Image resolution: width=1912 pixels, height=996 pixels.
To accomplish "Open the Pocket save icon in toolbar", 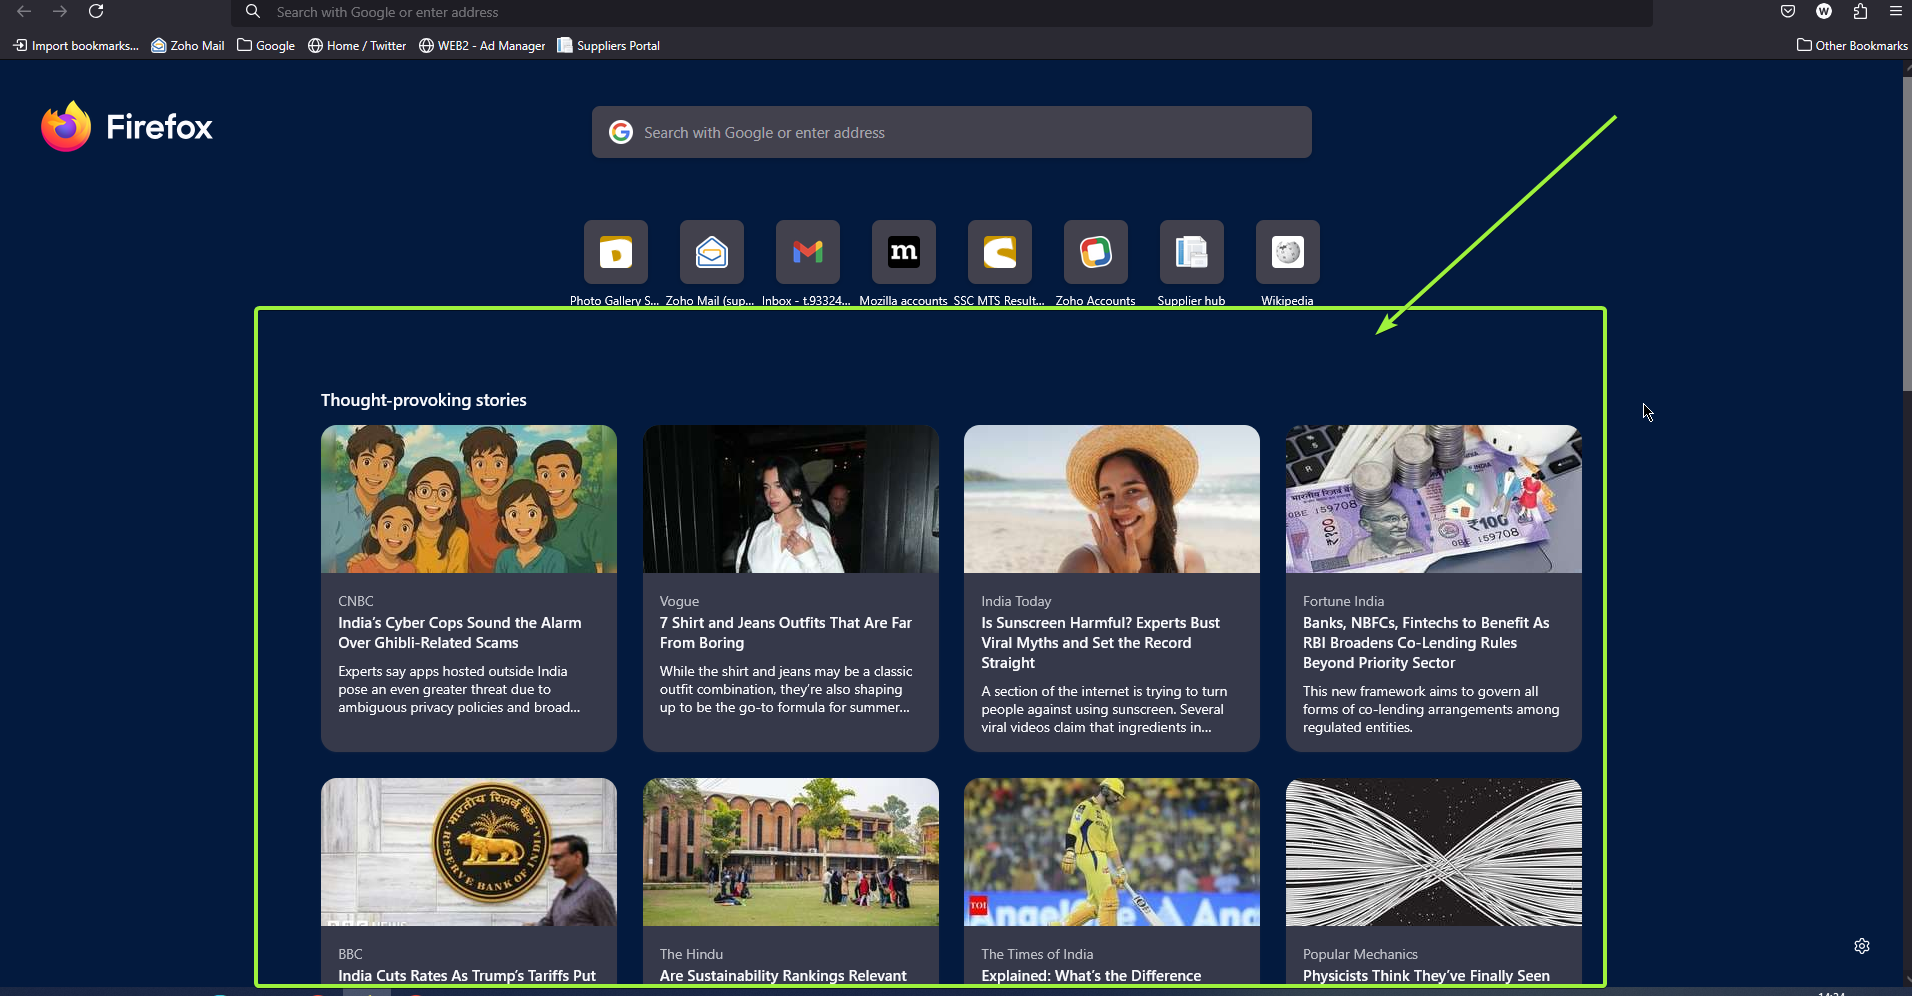I will click(x=1788, y=11).
